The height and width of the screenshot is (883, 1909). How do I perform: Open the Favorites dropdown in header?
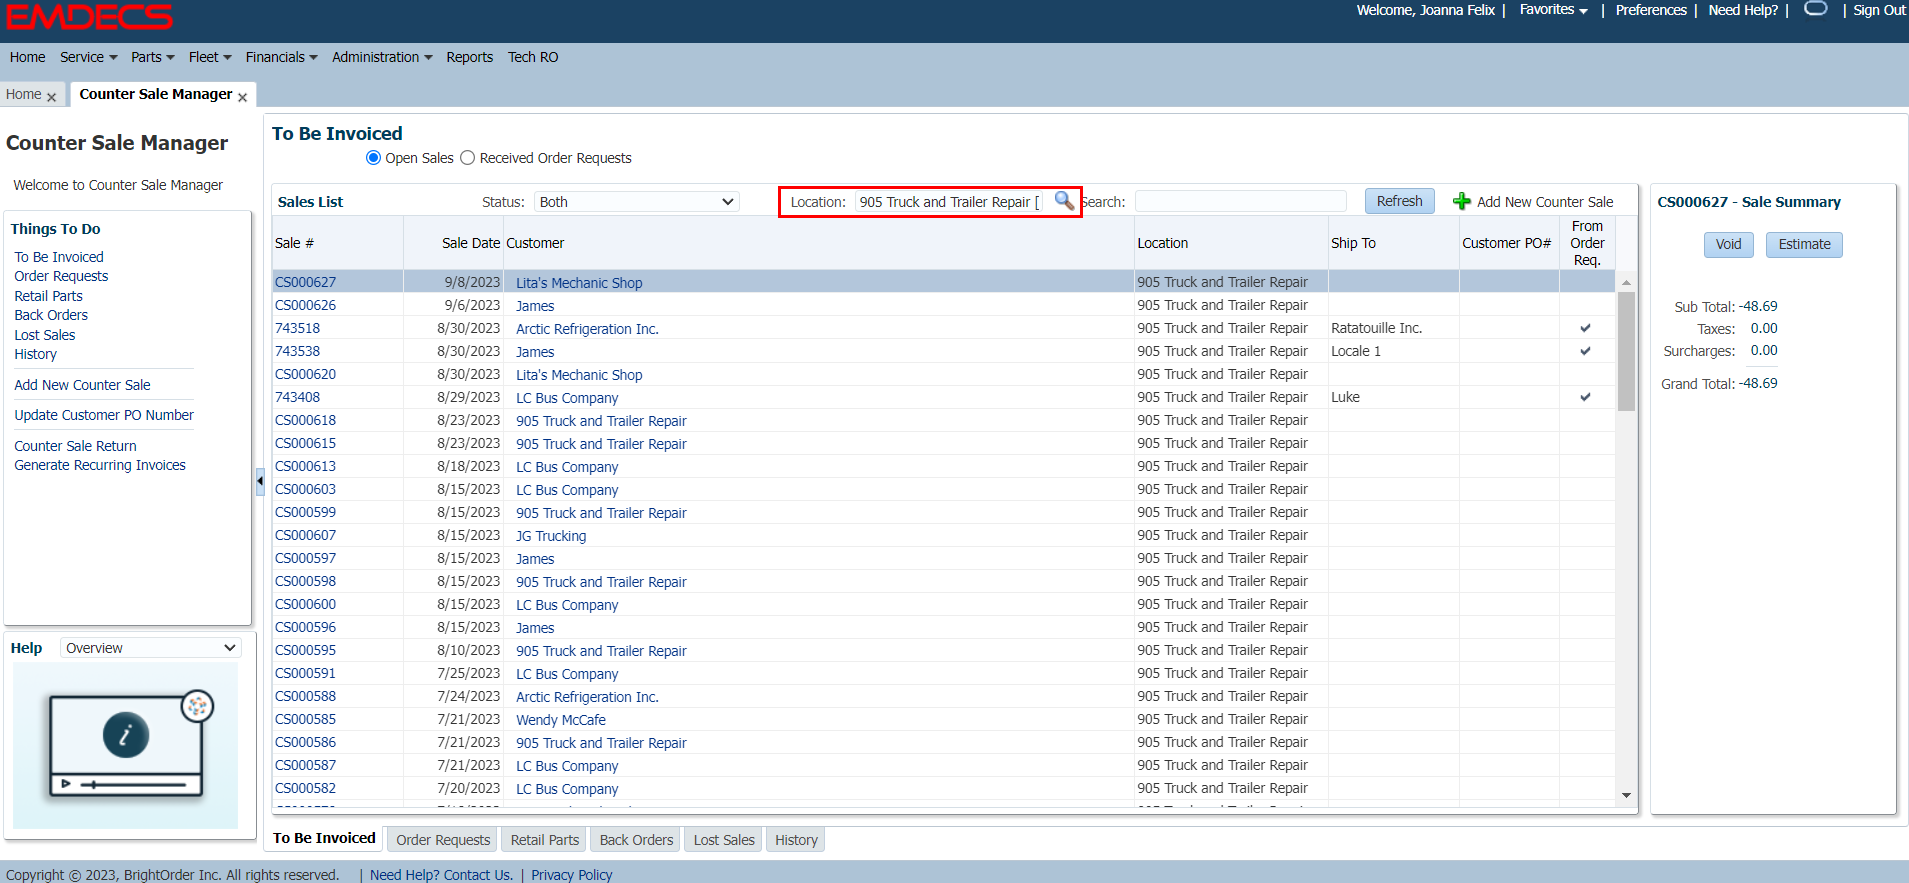[1553, 10]
